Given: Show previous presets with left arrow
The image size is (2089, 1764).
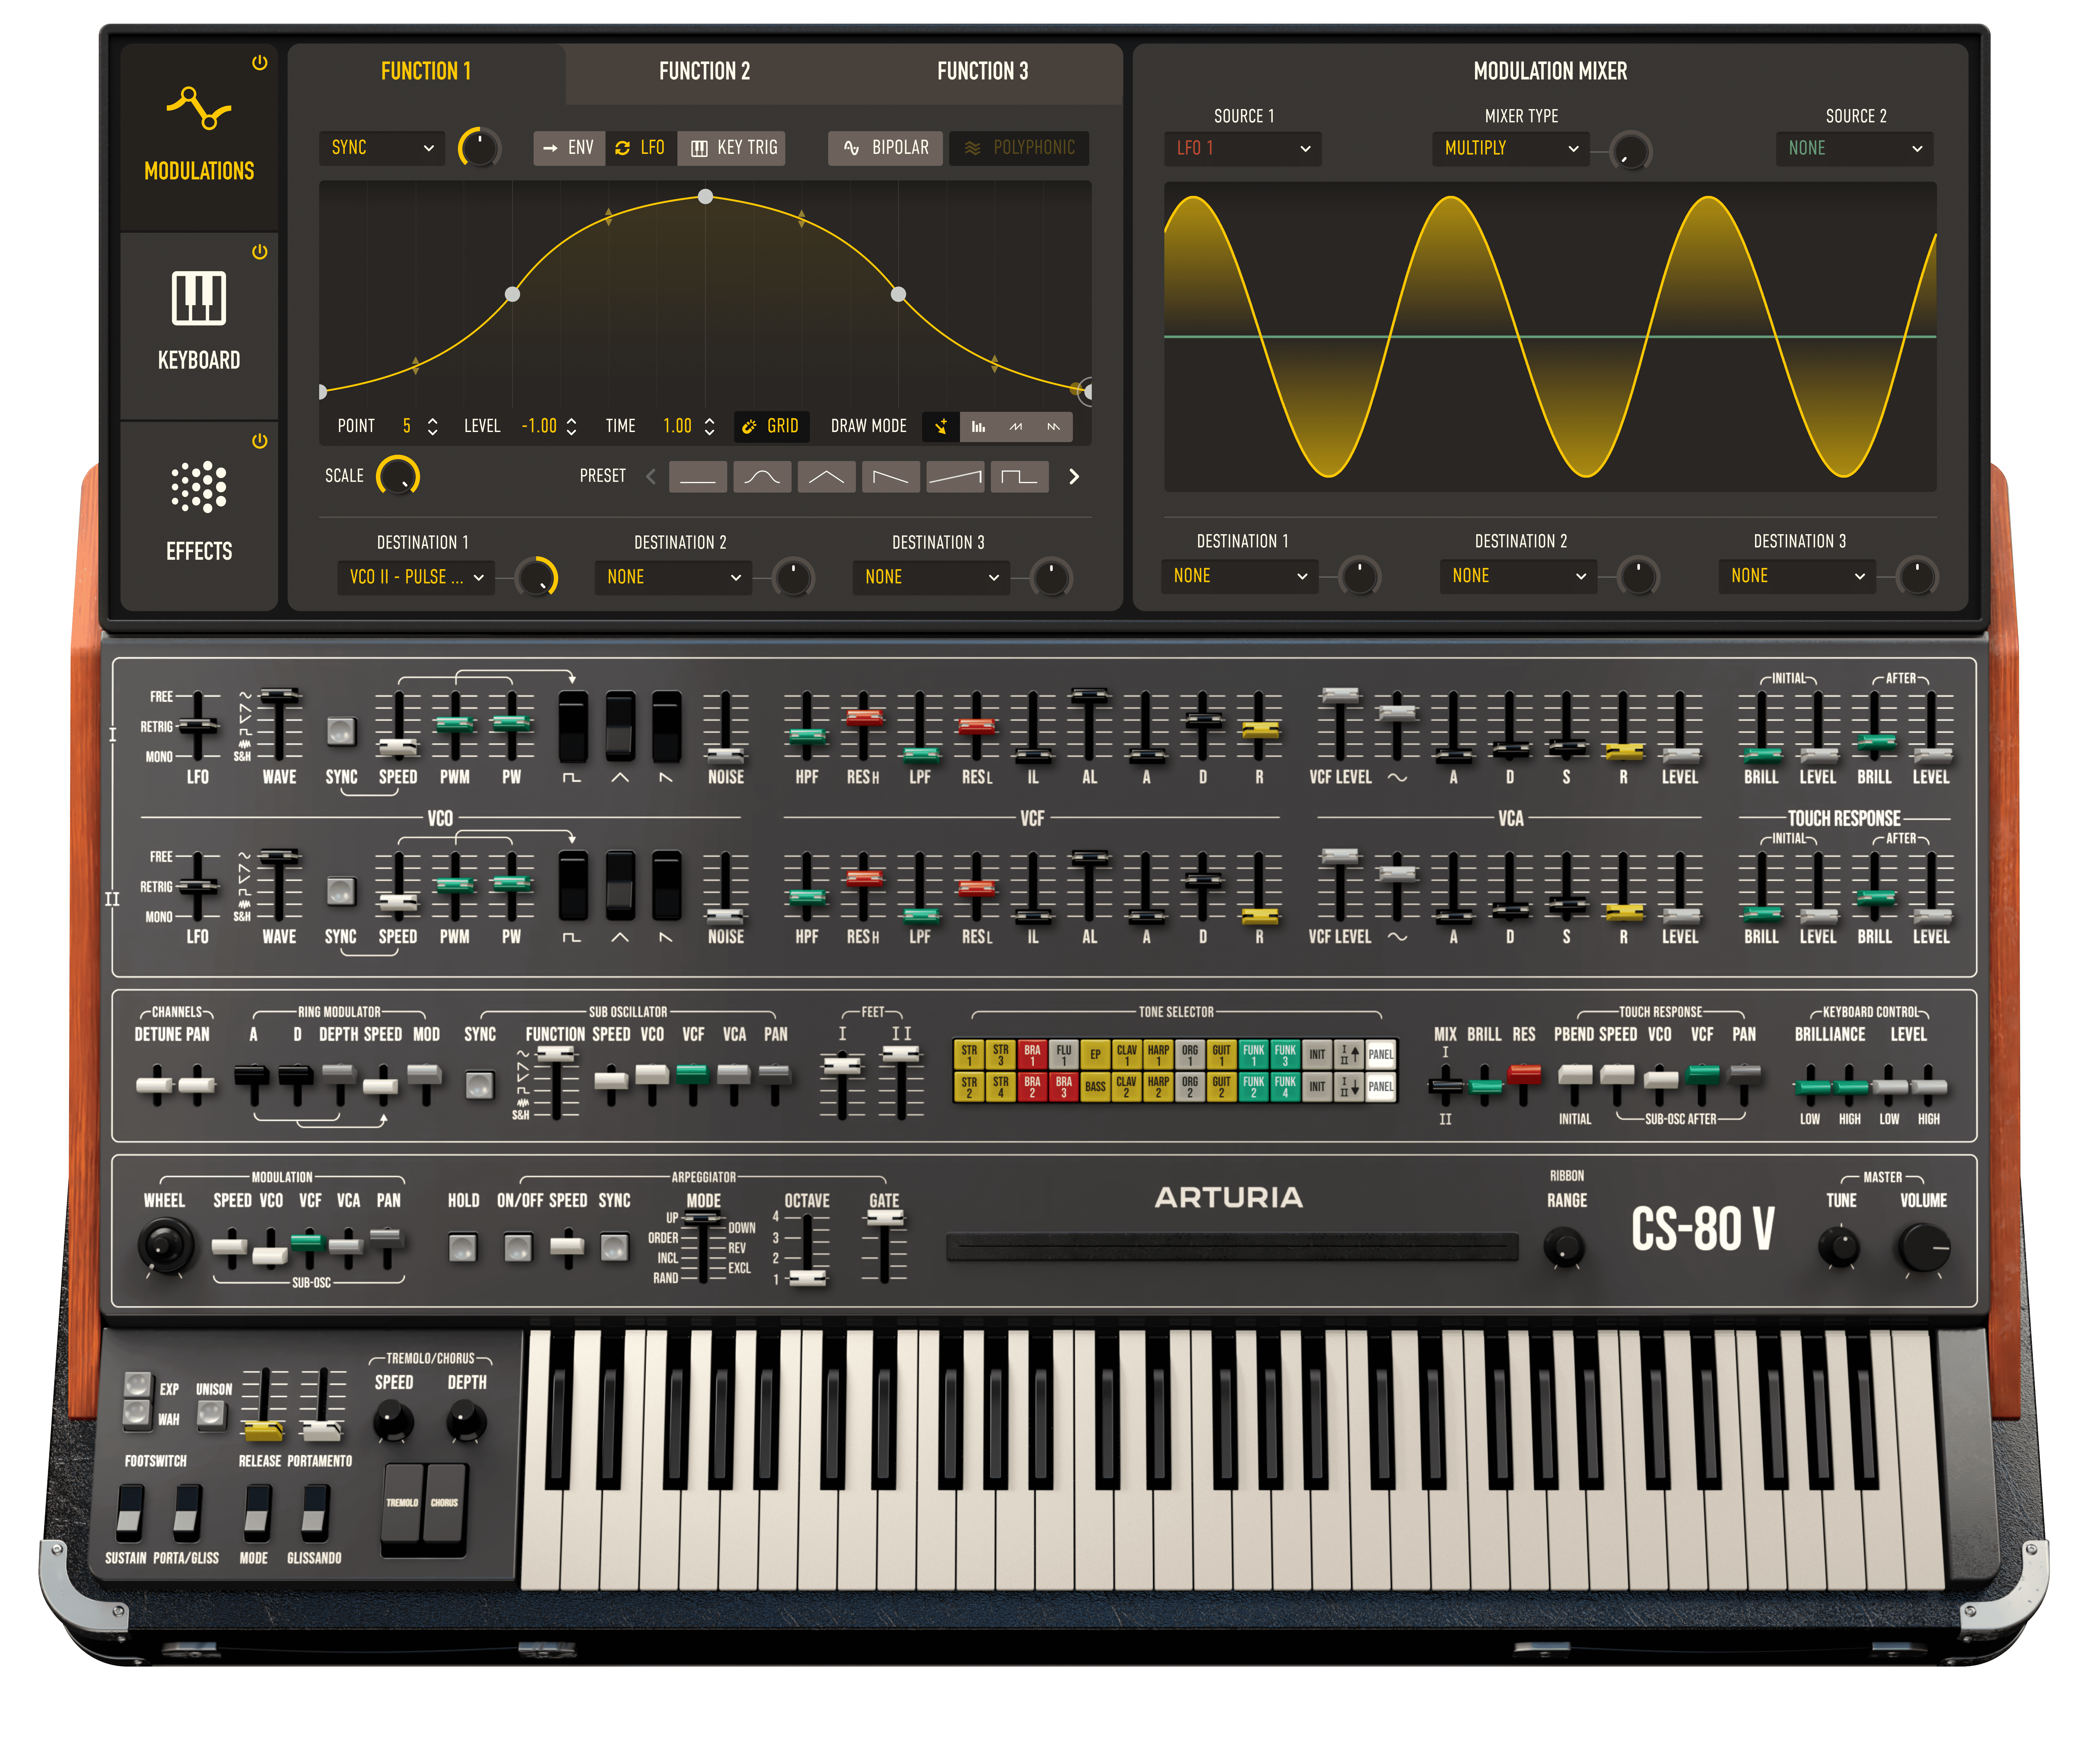Looking at the screenshot, I should pos(651,477).
